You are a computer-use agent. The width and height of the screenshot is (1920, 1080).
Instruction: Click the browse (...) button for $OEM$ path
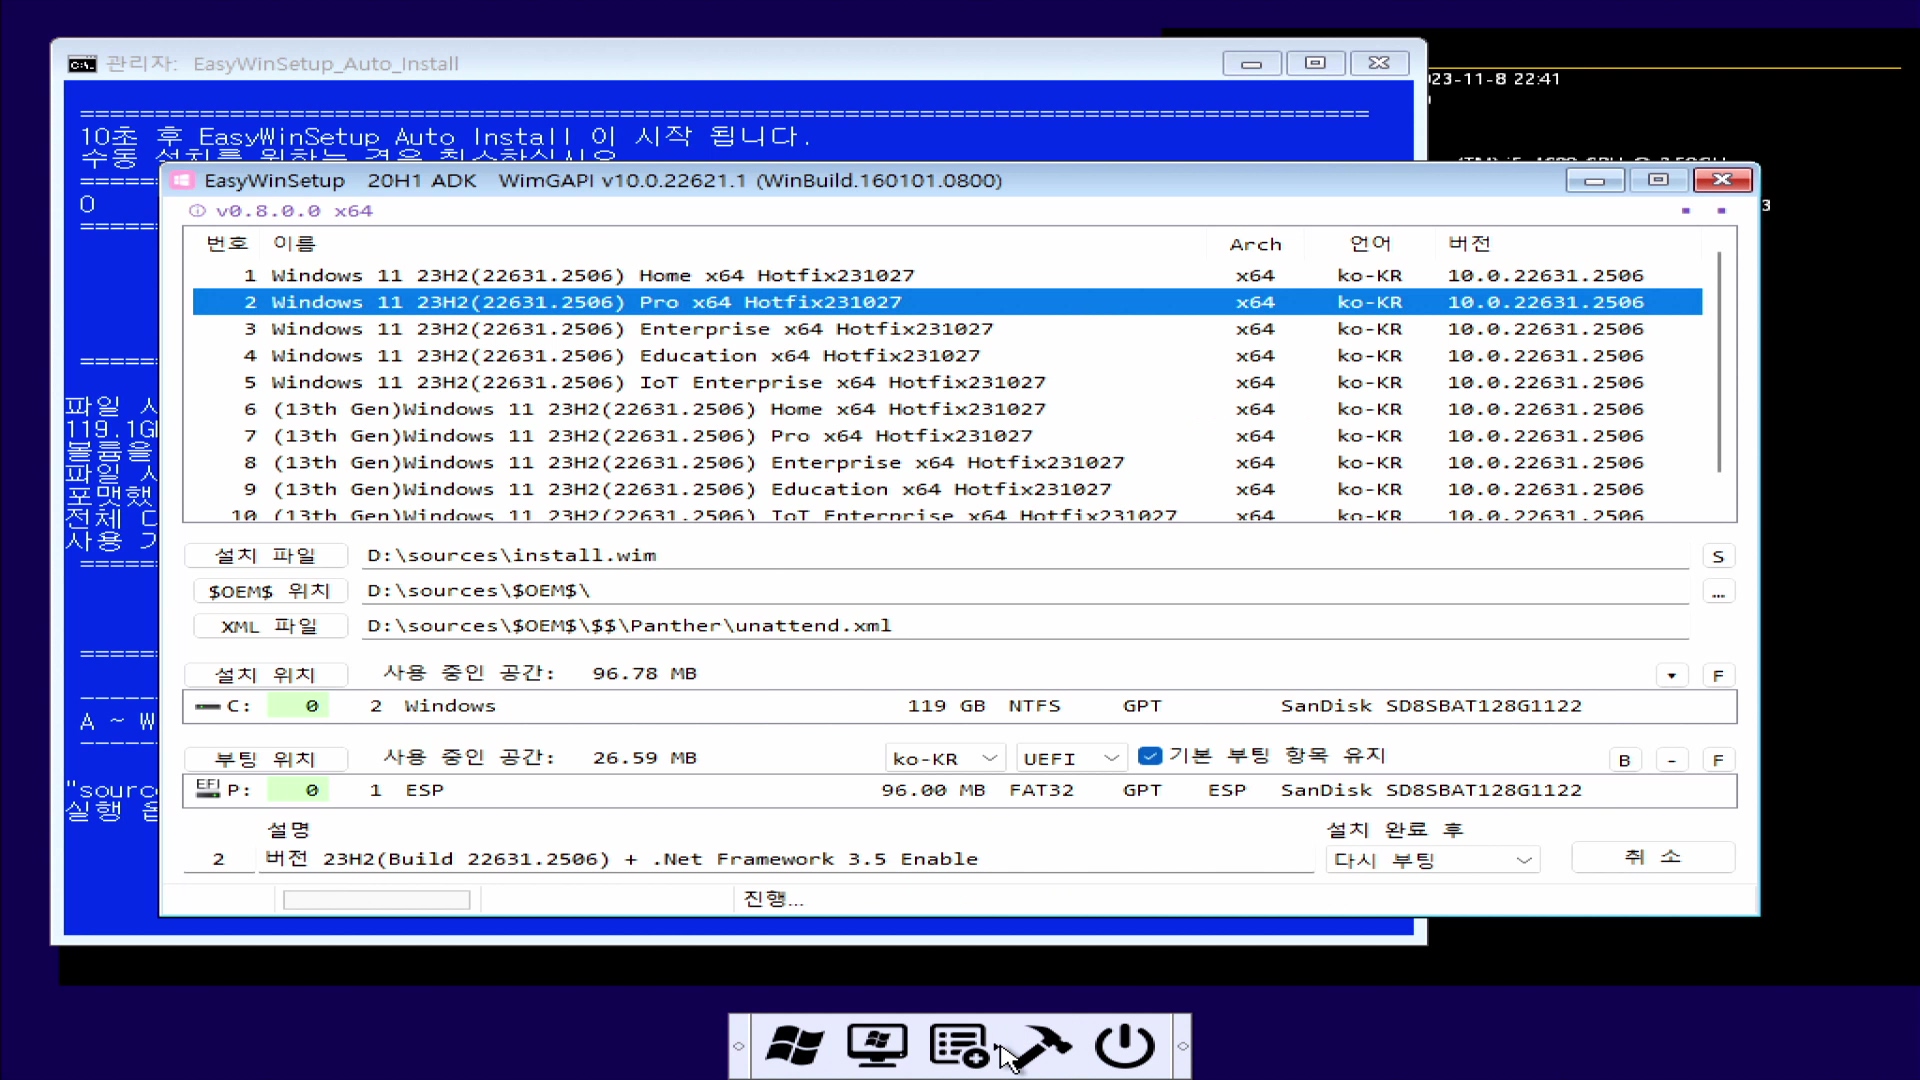1718,593
